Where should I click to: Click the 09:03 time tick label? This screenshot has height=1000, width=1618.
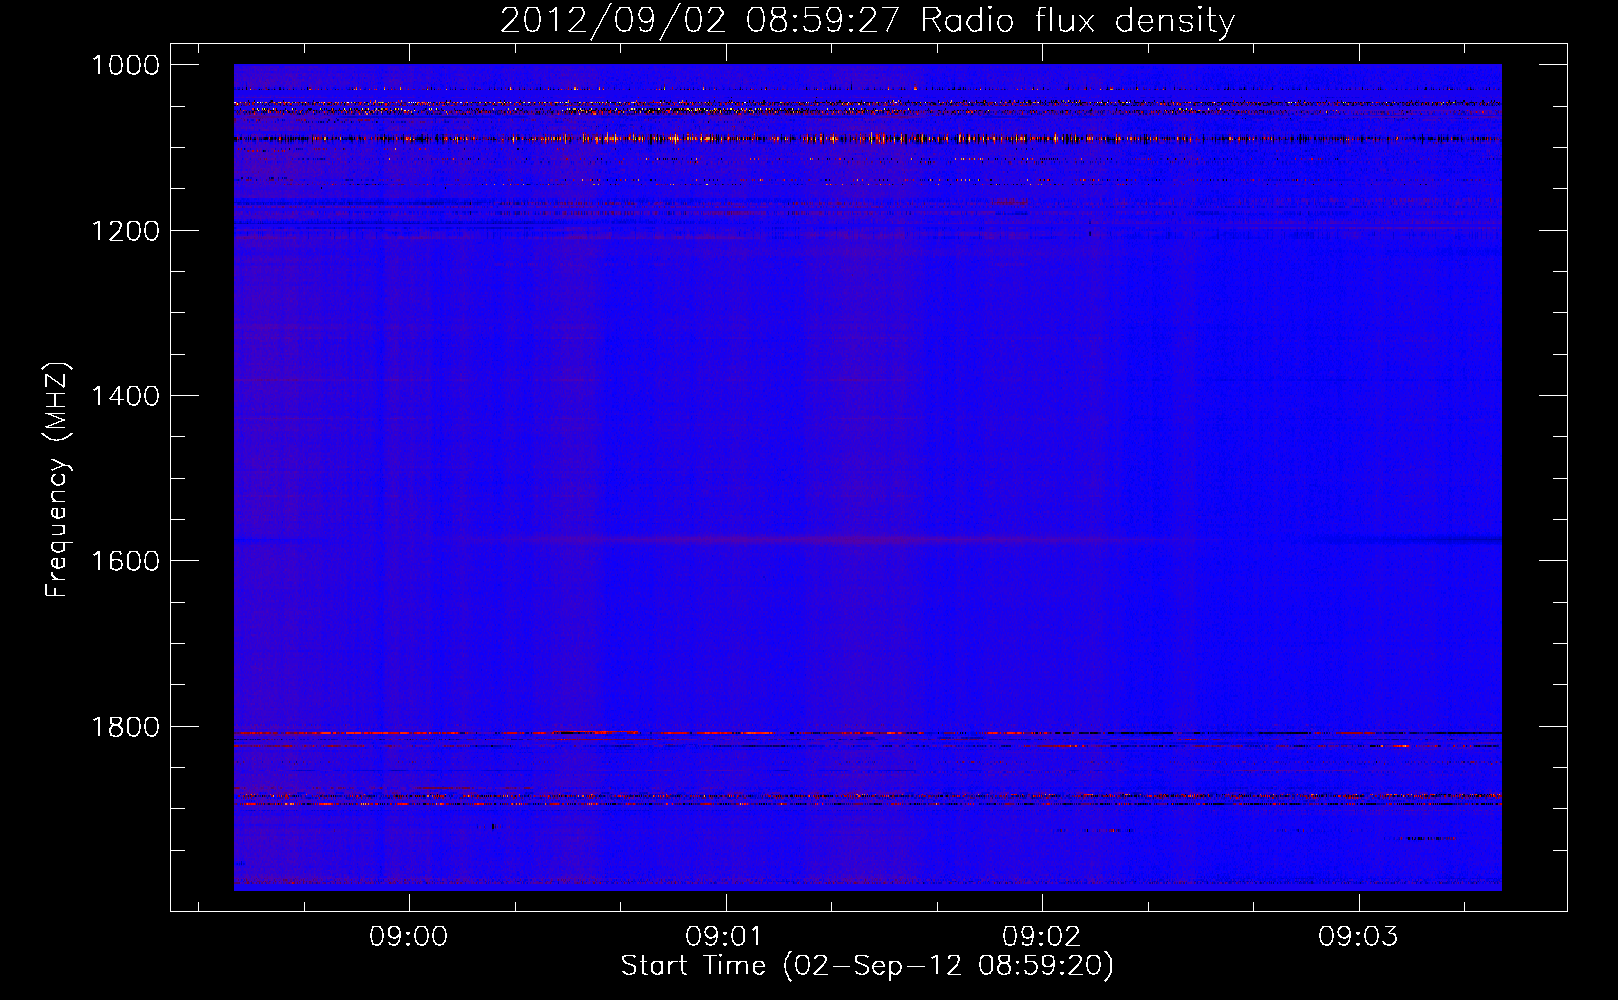[x=1358, y=937]
